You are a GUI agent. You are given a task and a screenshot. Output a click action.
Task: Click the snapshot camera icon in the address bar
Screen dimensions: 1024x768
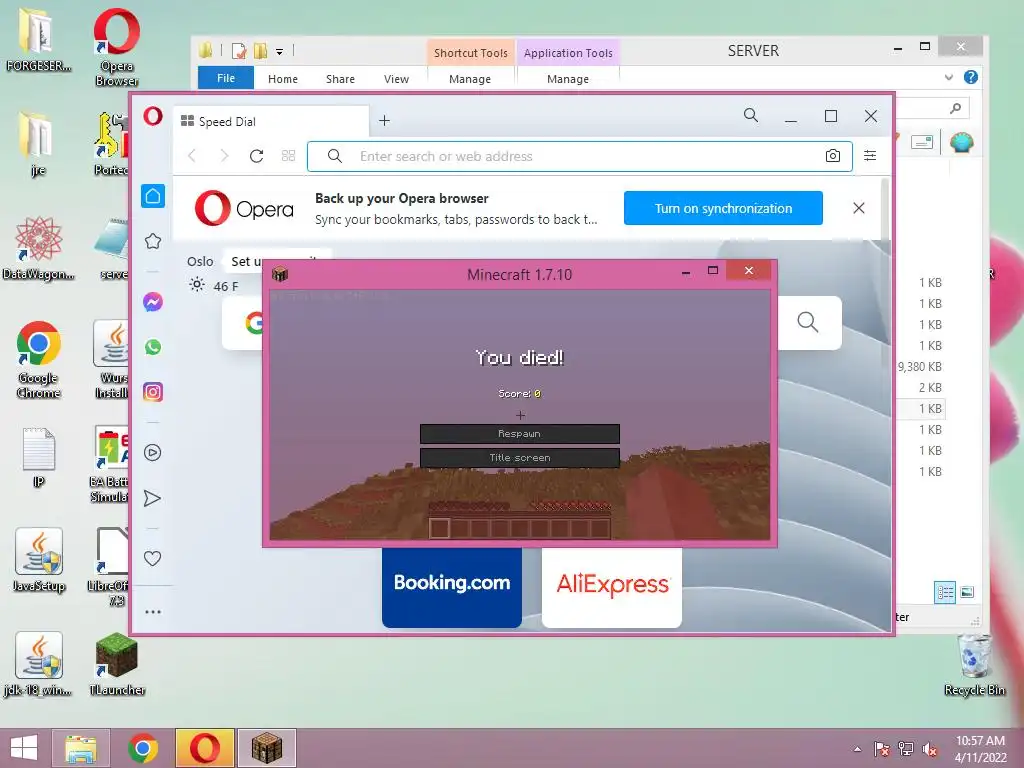pyautogui.click(x=833, y=155)
